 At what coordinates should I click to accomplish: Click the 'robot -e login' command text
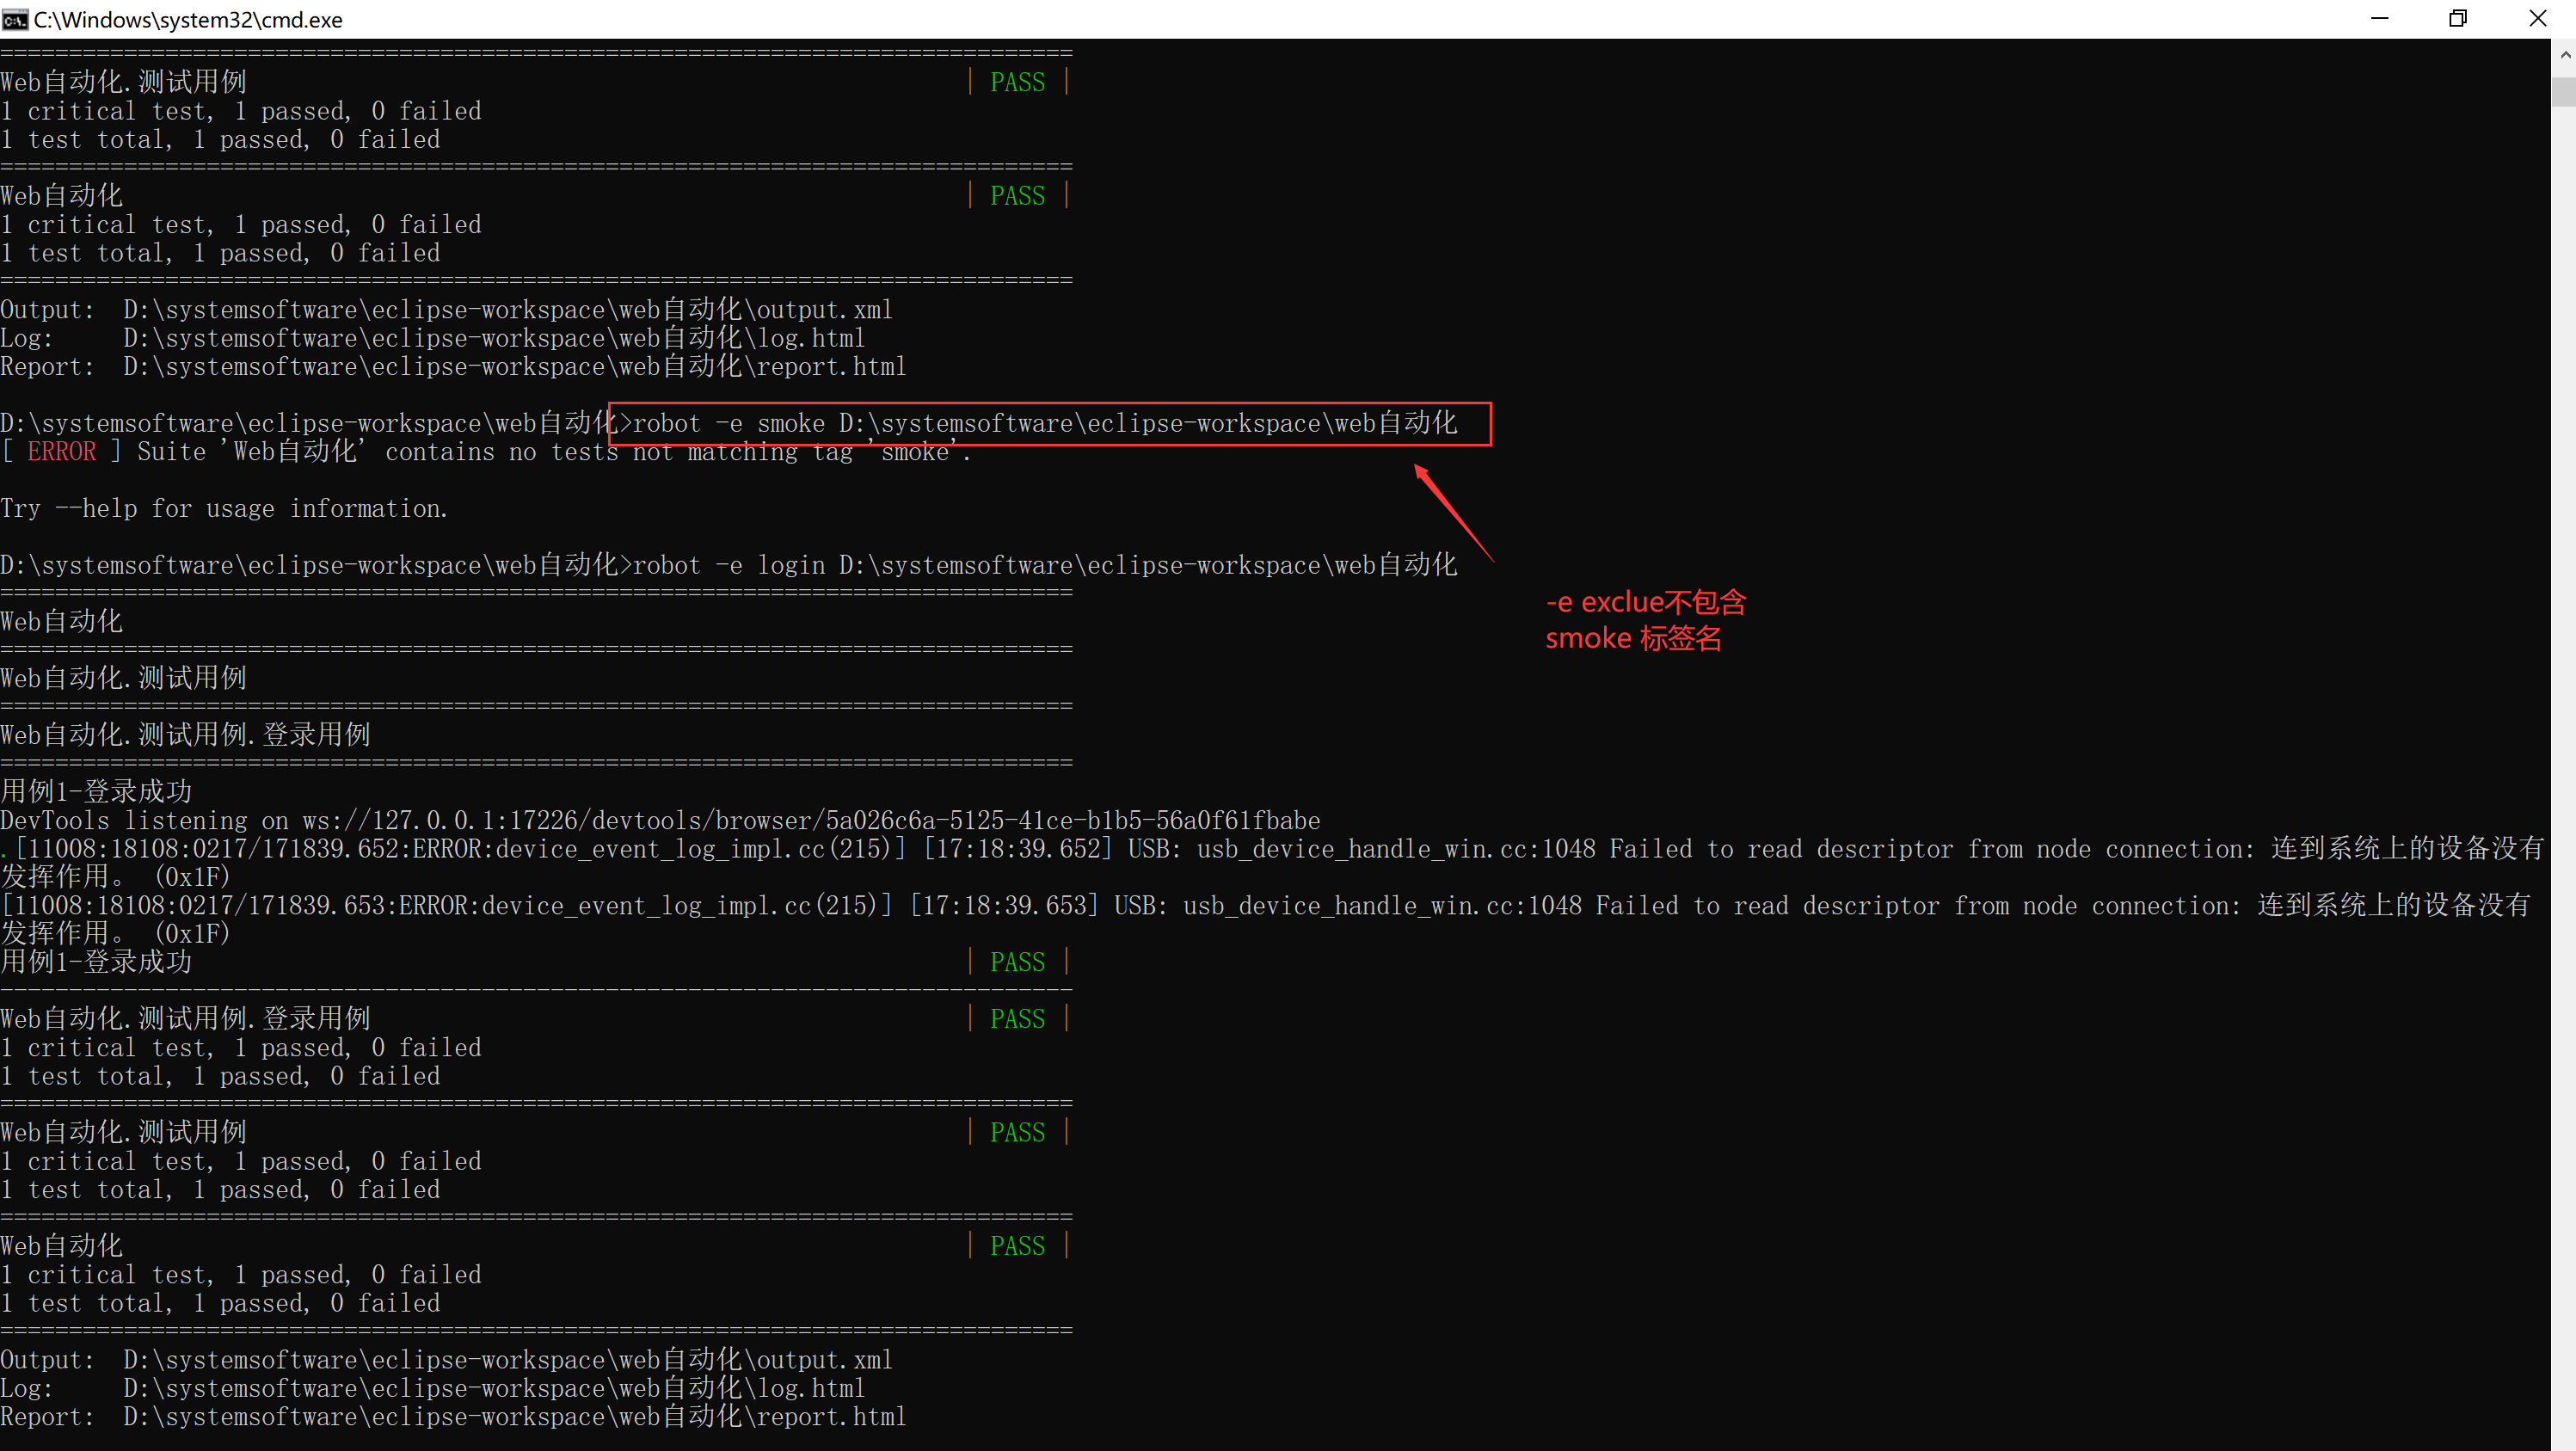point(729,566)
